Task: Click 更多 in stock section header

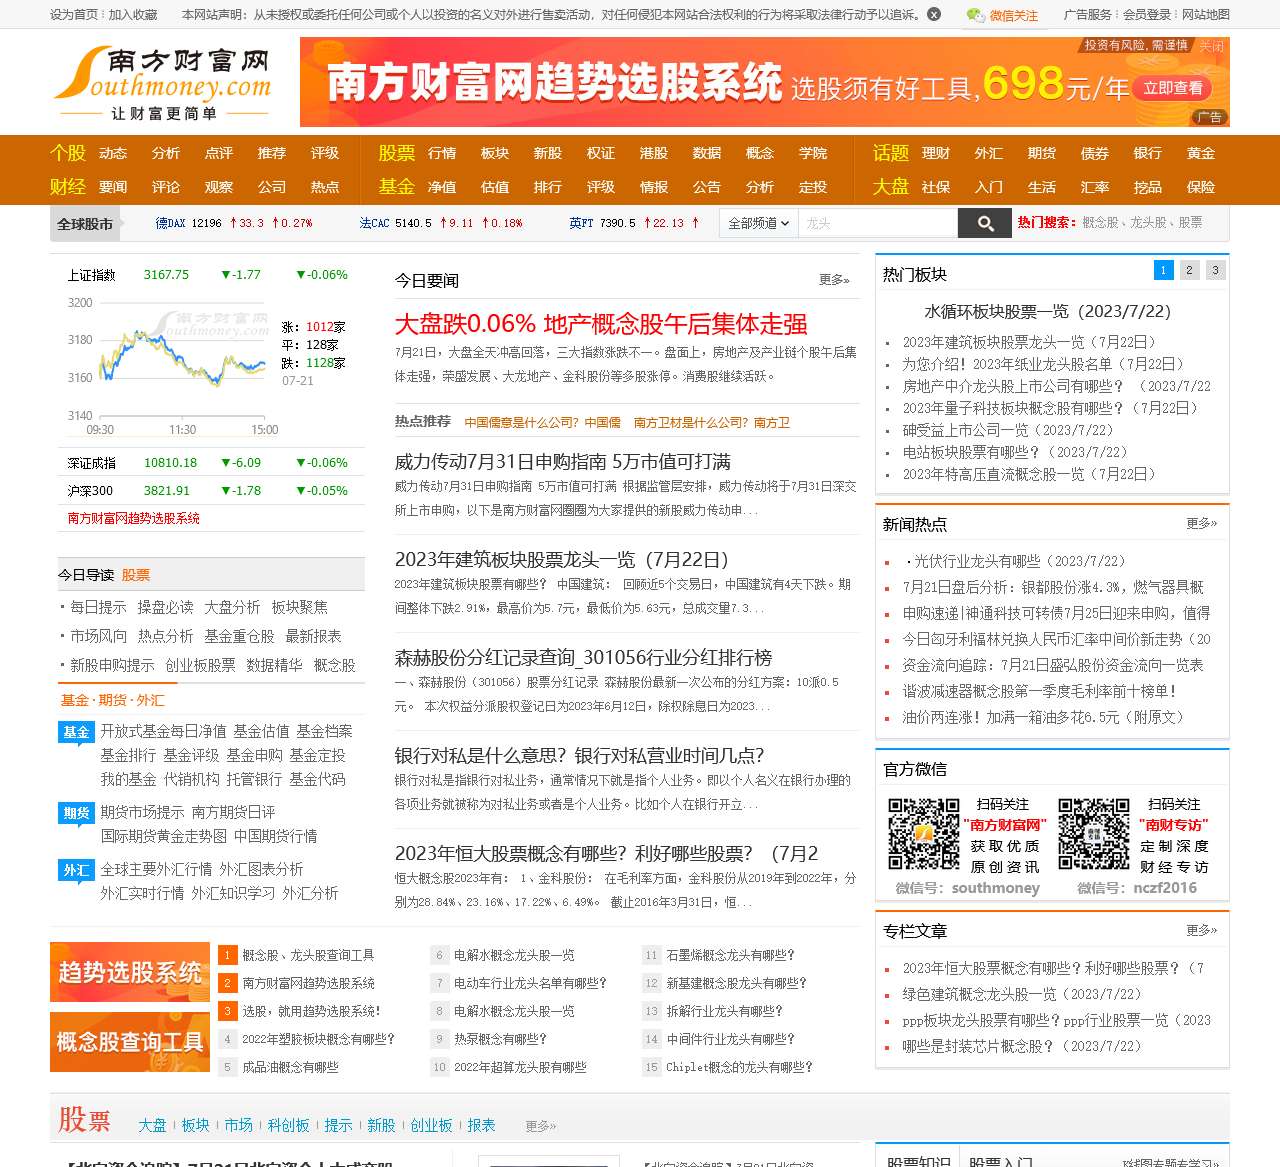Action: point(540,1126)
